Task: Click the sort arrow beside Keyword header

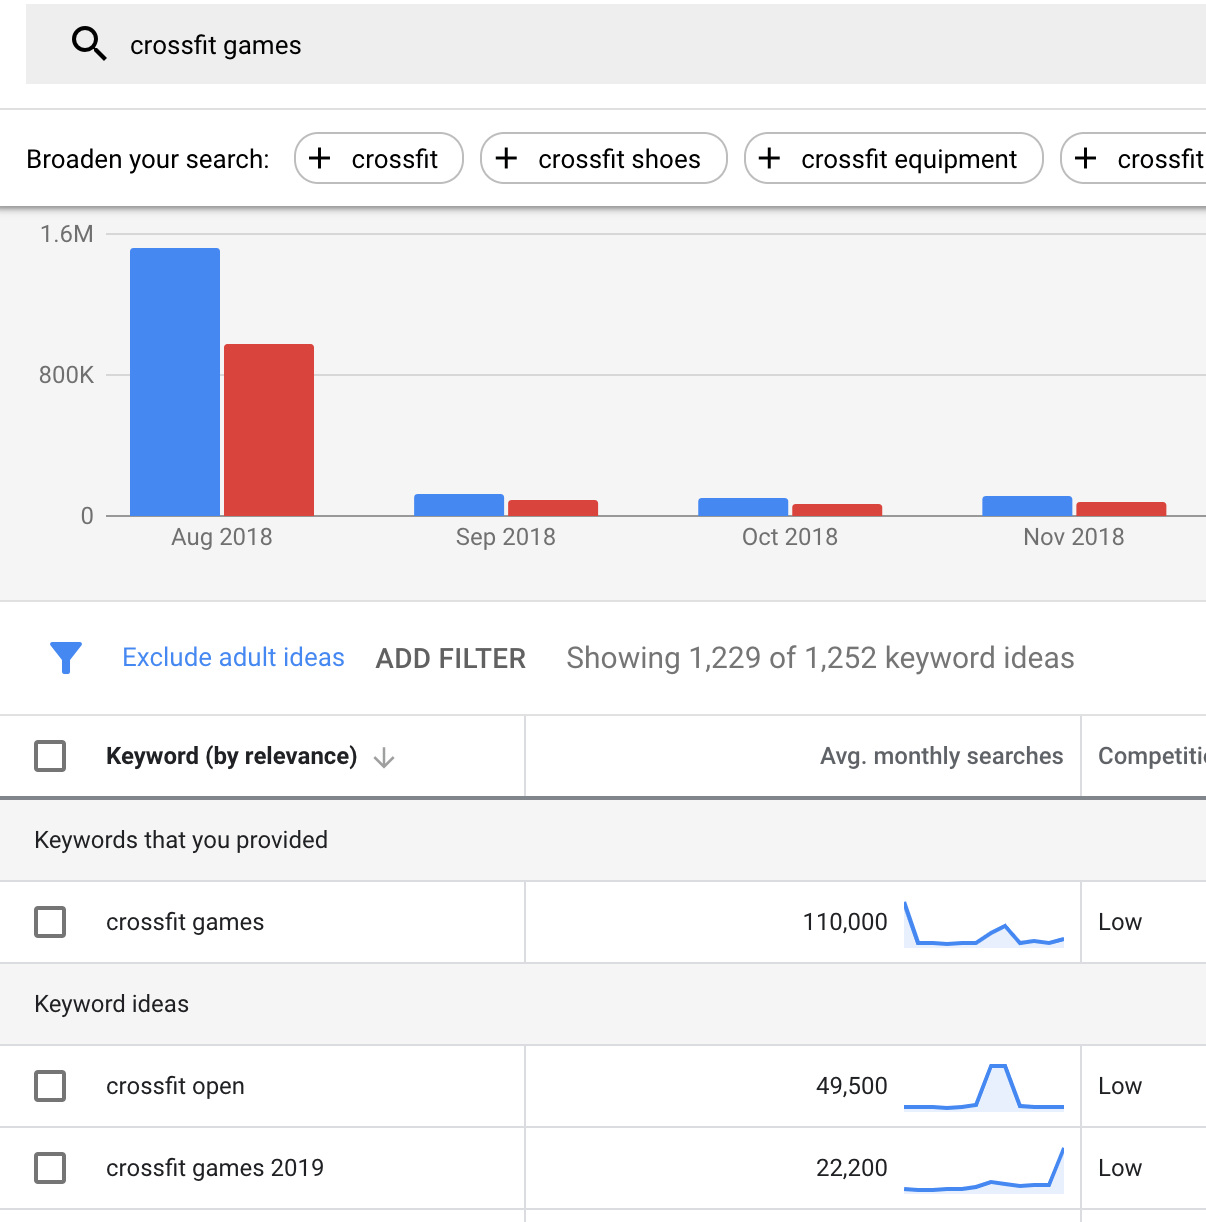Action: (x=384, y=758)
